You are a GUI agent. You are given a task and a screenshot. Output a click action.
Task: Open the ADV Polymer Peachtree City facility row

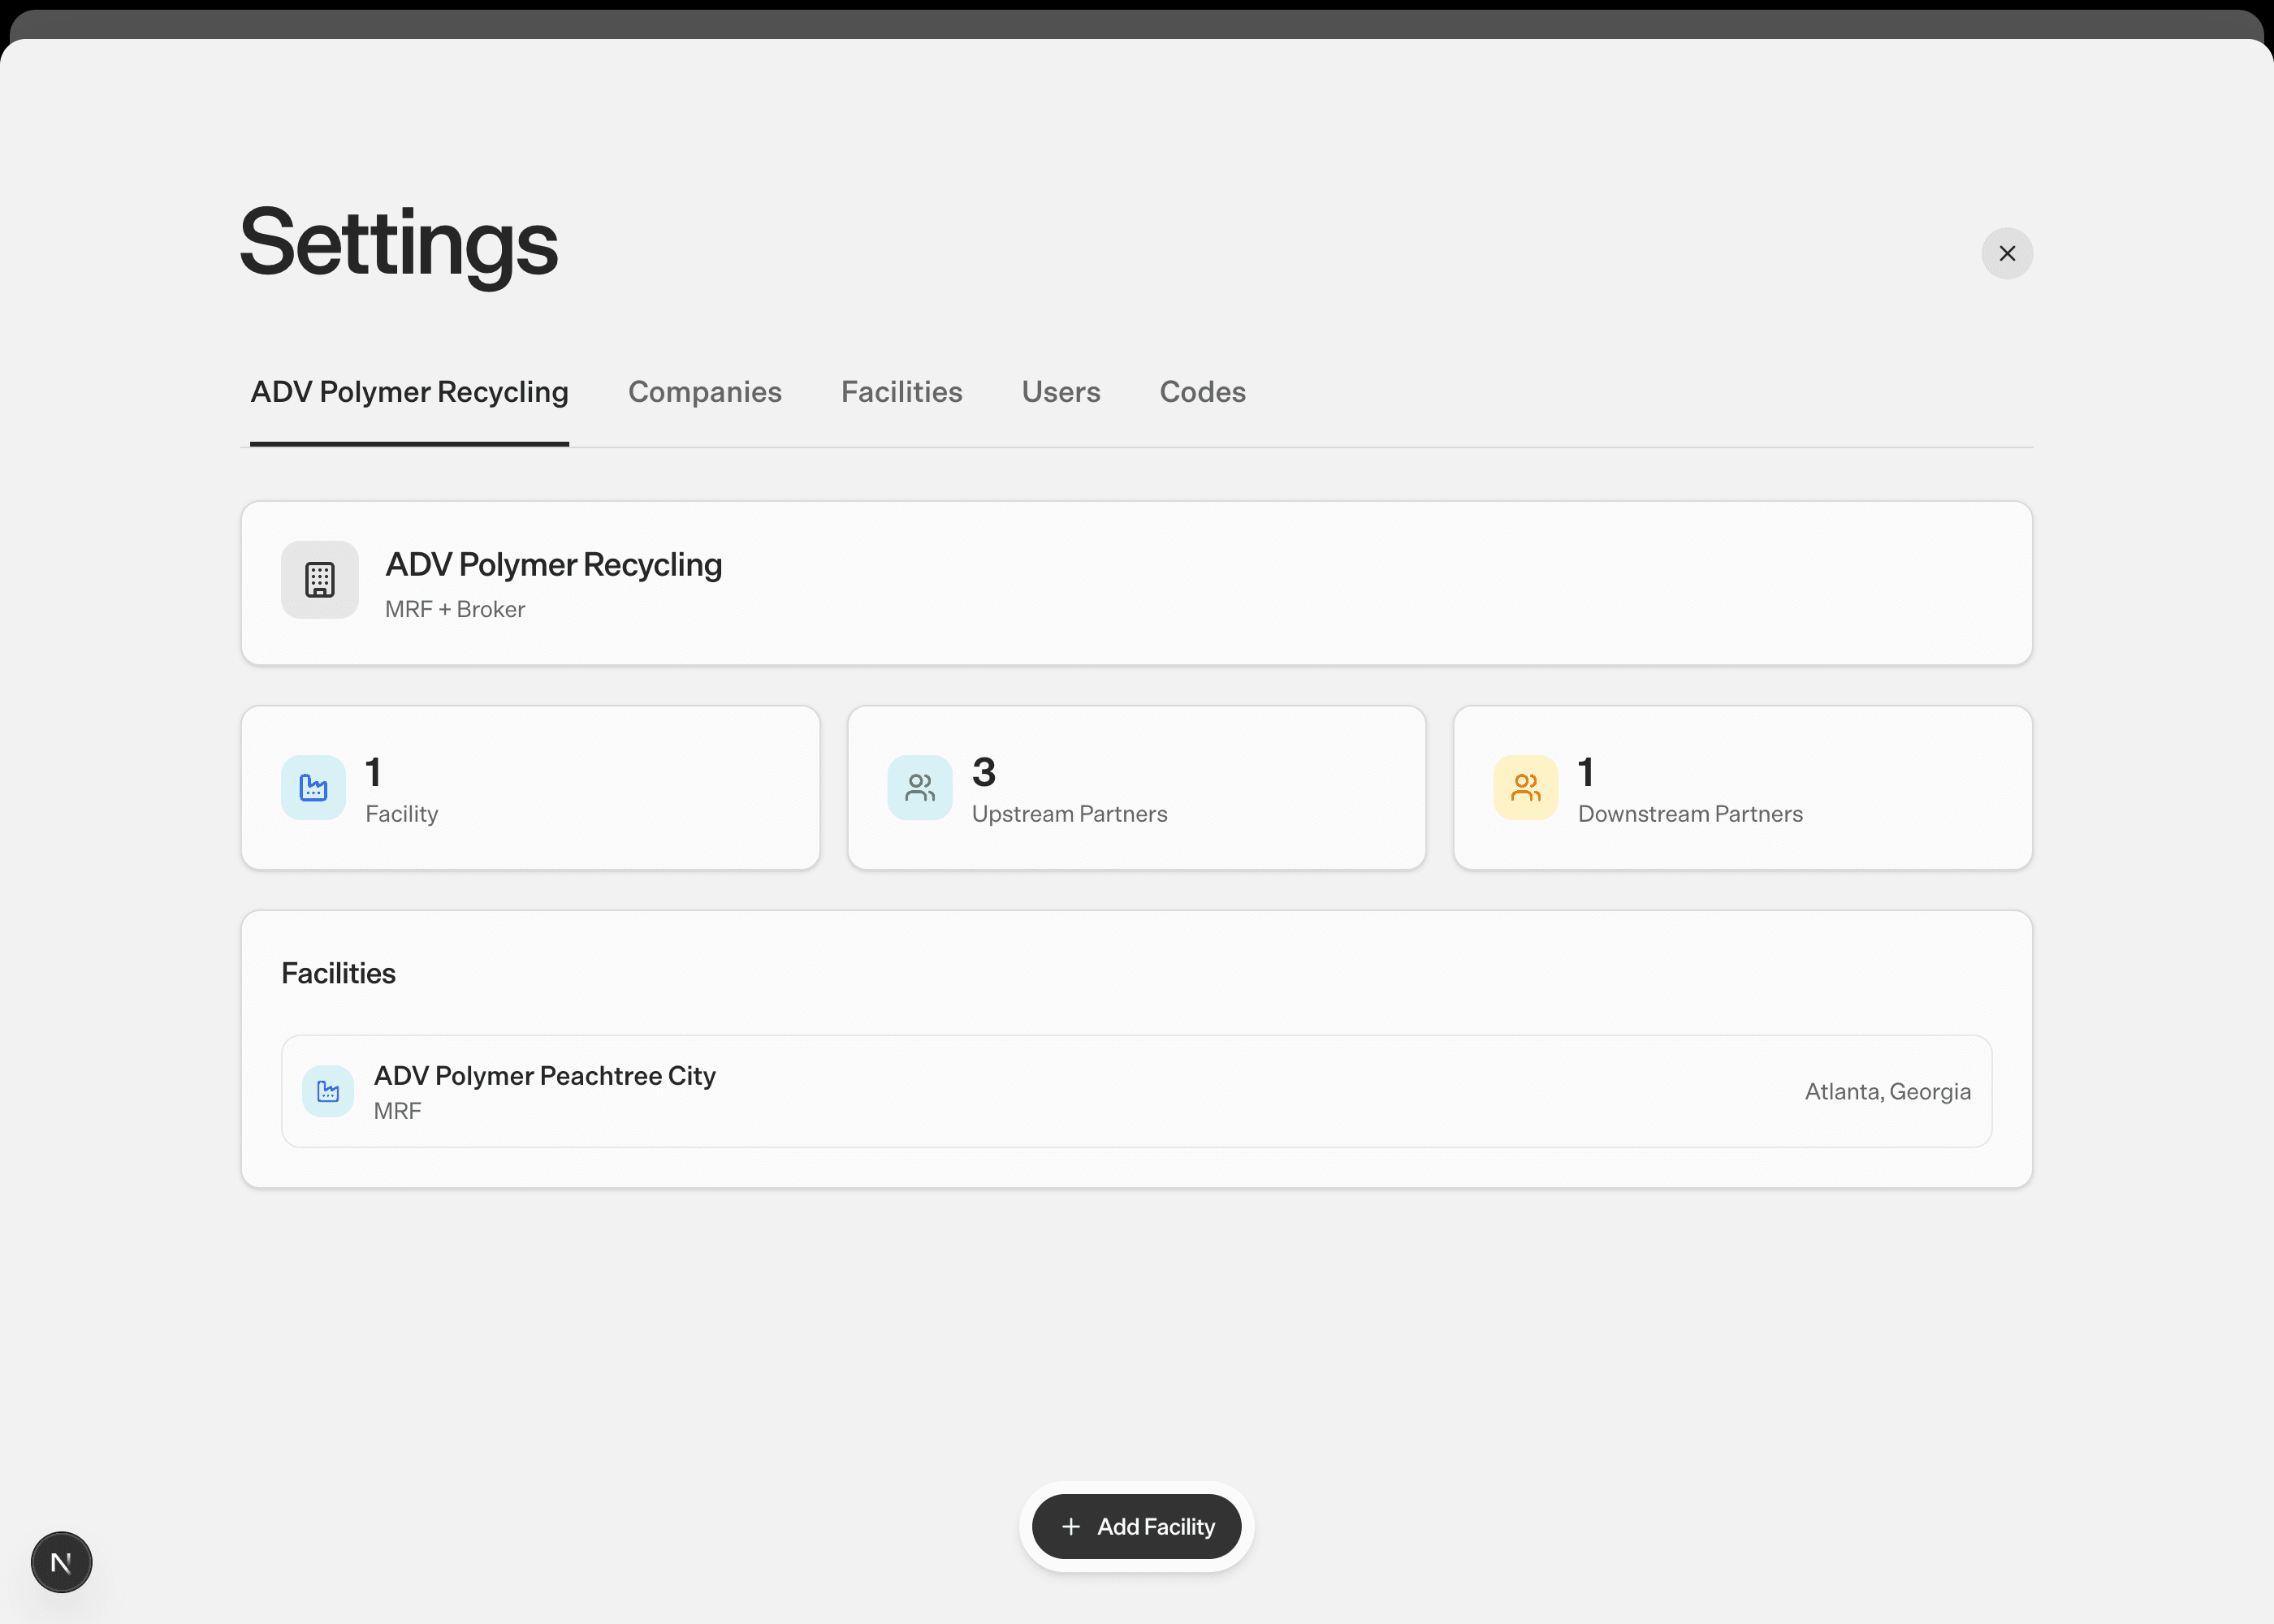(x=1136, y=1091)
